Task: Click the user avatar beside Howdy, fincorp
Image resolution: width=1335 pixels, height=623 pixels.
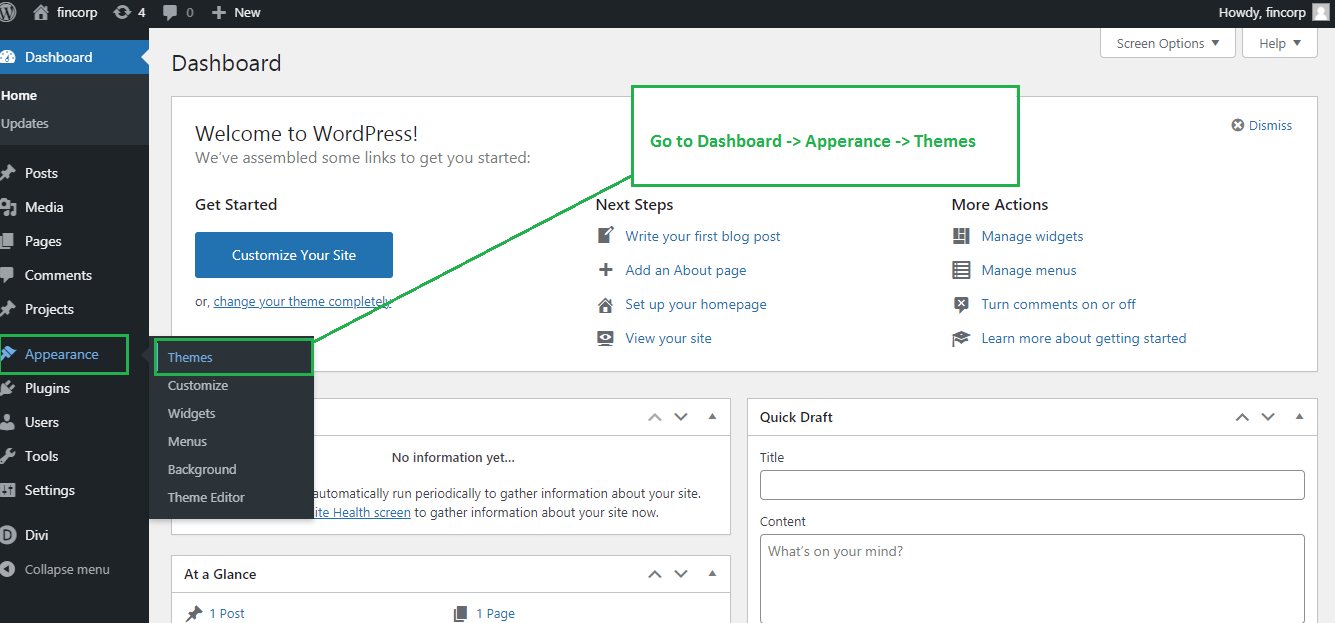Action: point(1321,13)
